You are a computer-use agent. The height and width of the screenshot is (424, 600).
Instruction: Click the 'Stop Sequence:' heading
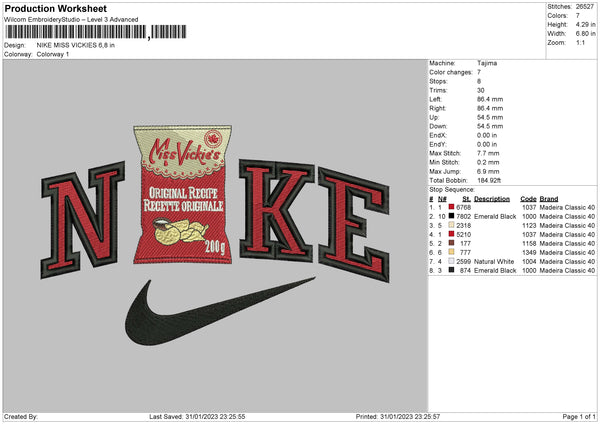452,190
